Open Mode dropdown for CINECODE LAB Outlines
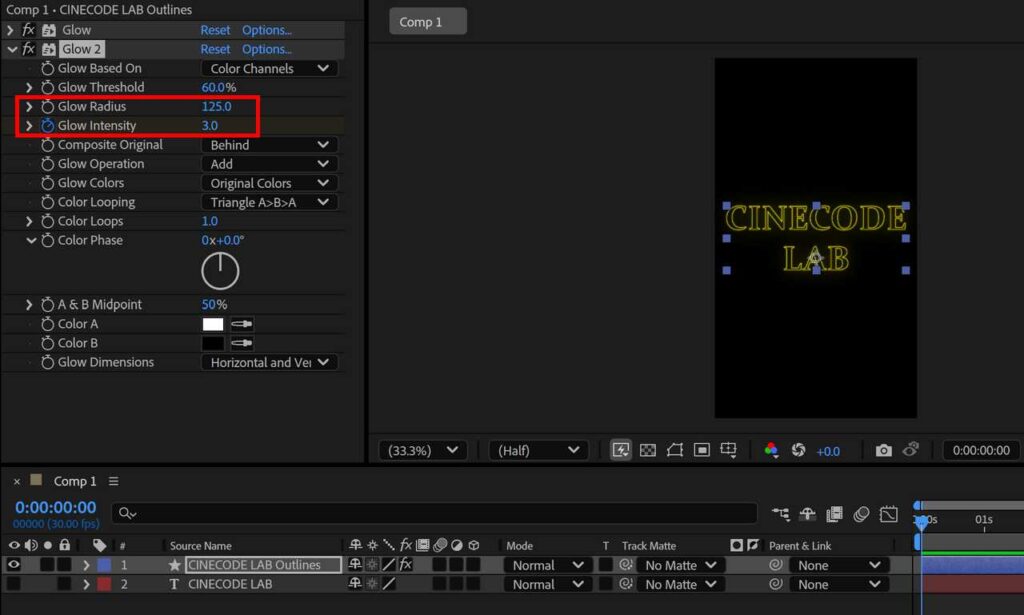This screenshot has height=615, width=1024. point(547,565)
